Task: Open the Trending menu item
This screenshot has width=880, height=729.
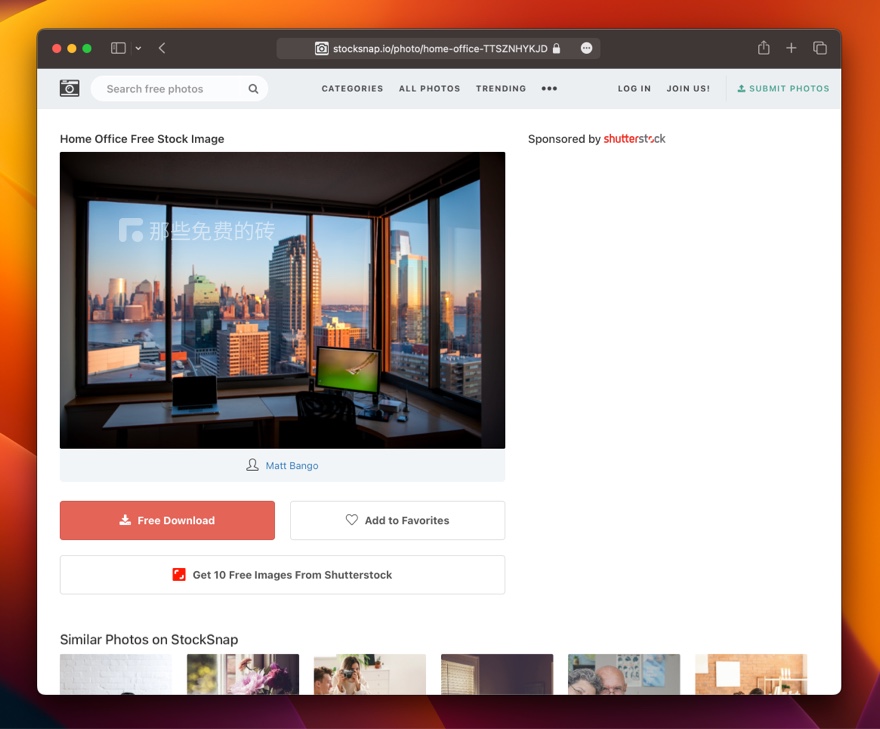Action: coord(501,89)
